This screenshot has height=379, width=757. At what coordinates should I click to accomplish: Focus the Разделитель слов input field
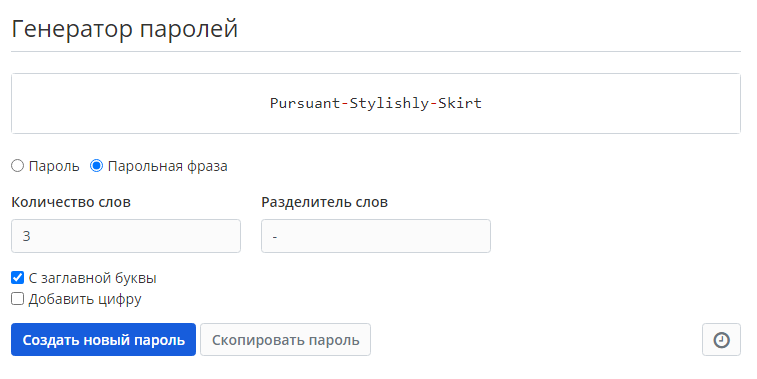coord(376,236)
